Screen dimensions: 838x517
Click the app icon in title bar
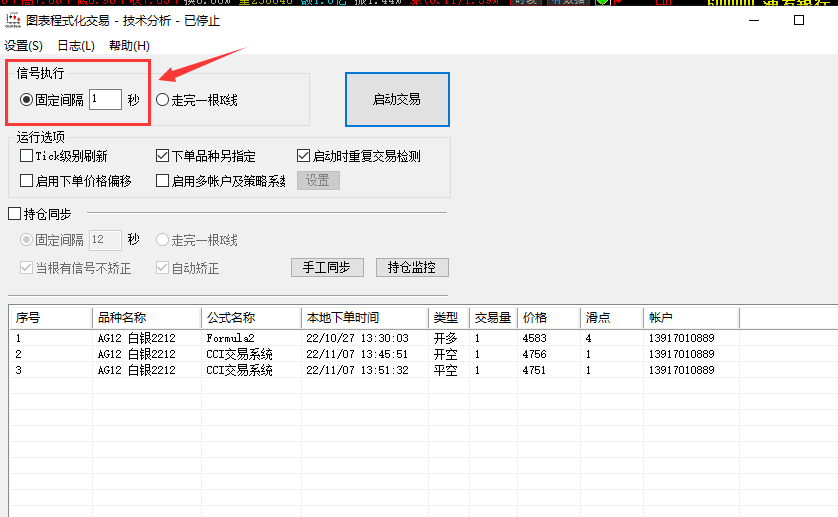pos(13,20)
